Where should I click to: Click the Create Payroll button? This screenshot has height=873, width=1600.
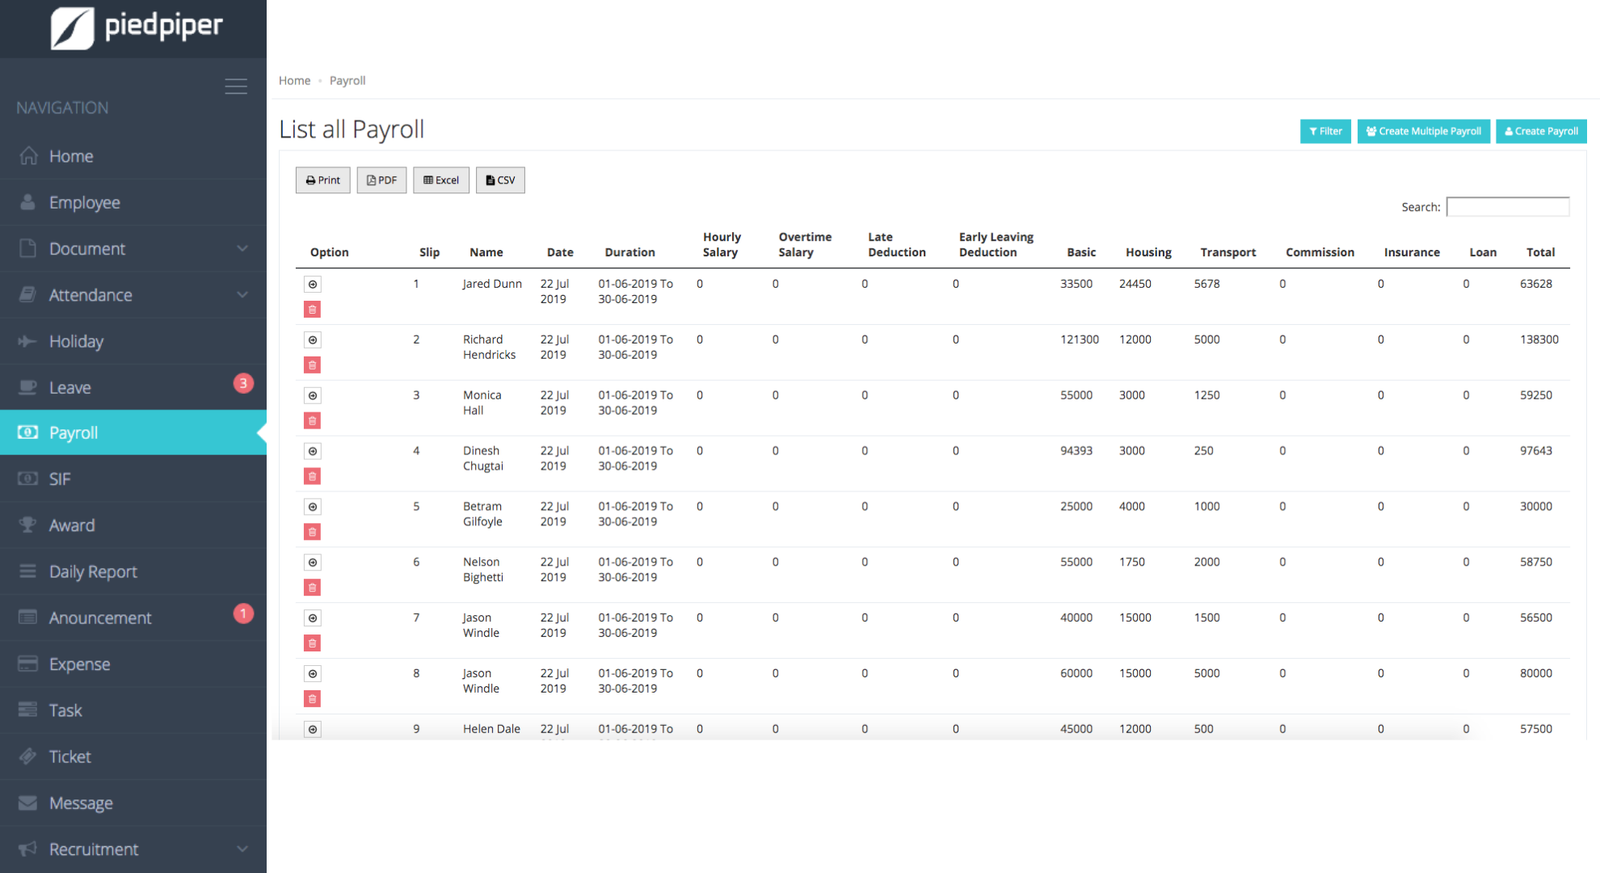point(1541,131)
